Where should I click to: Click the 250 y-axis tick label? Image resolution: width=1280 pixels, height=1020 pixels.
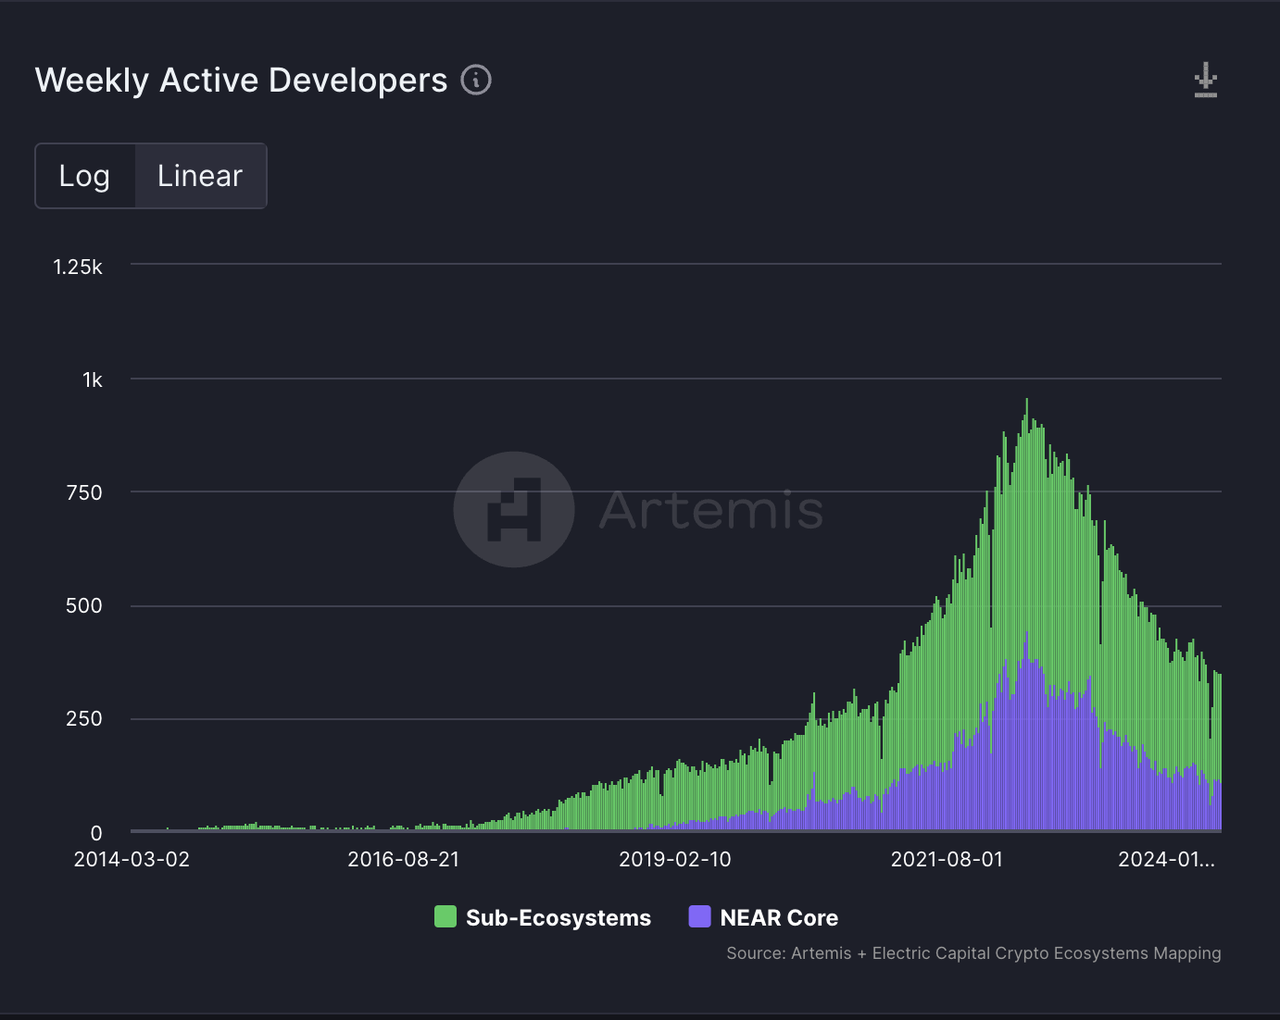[x=84, y=719]
